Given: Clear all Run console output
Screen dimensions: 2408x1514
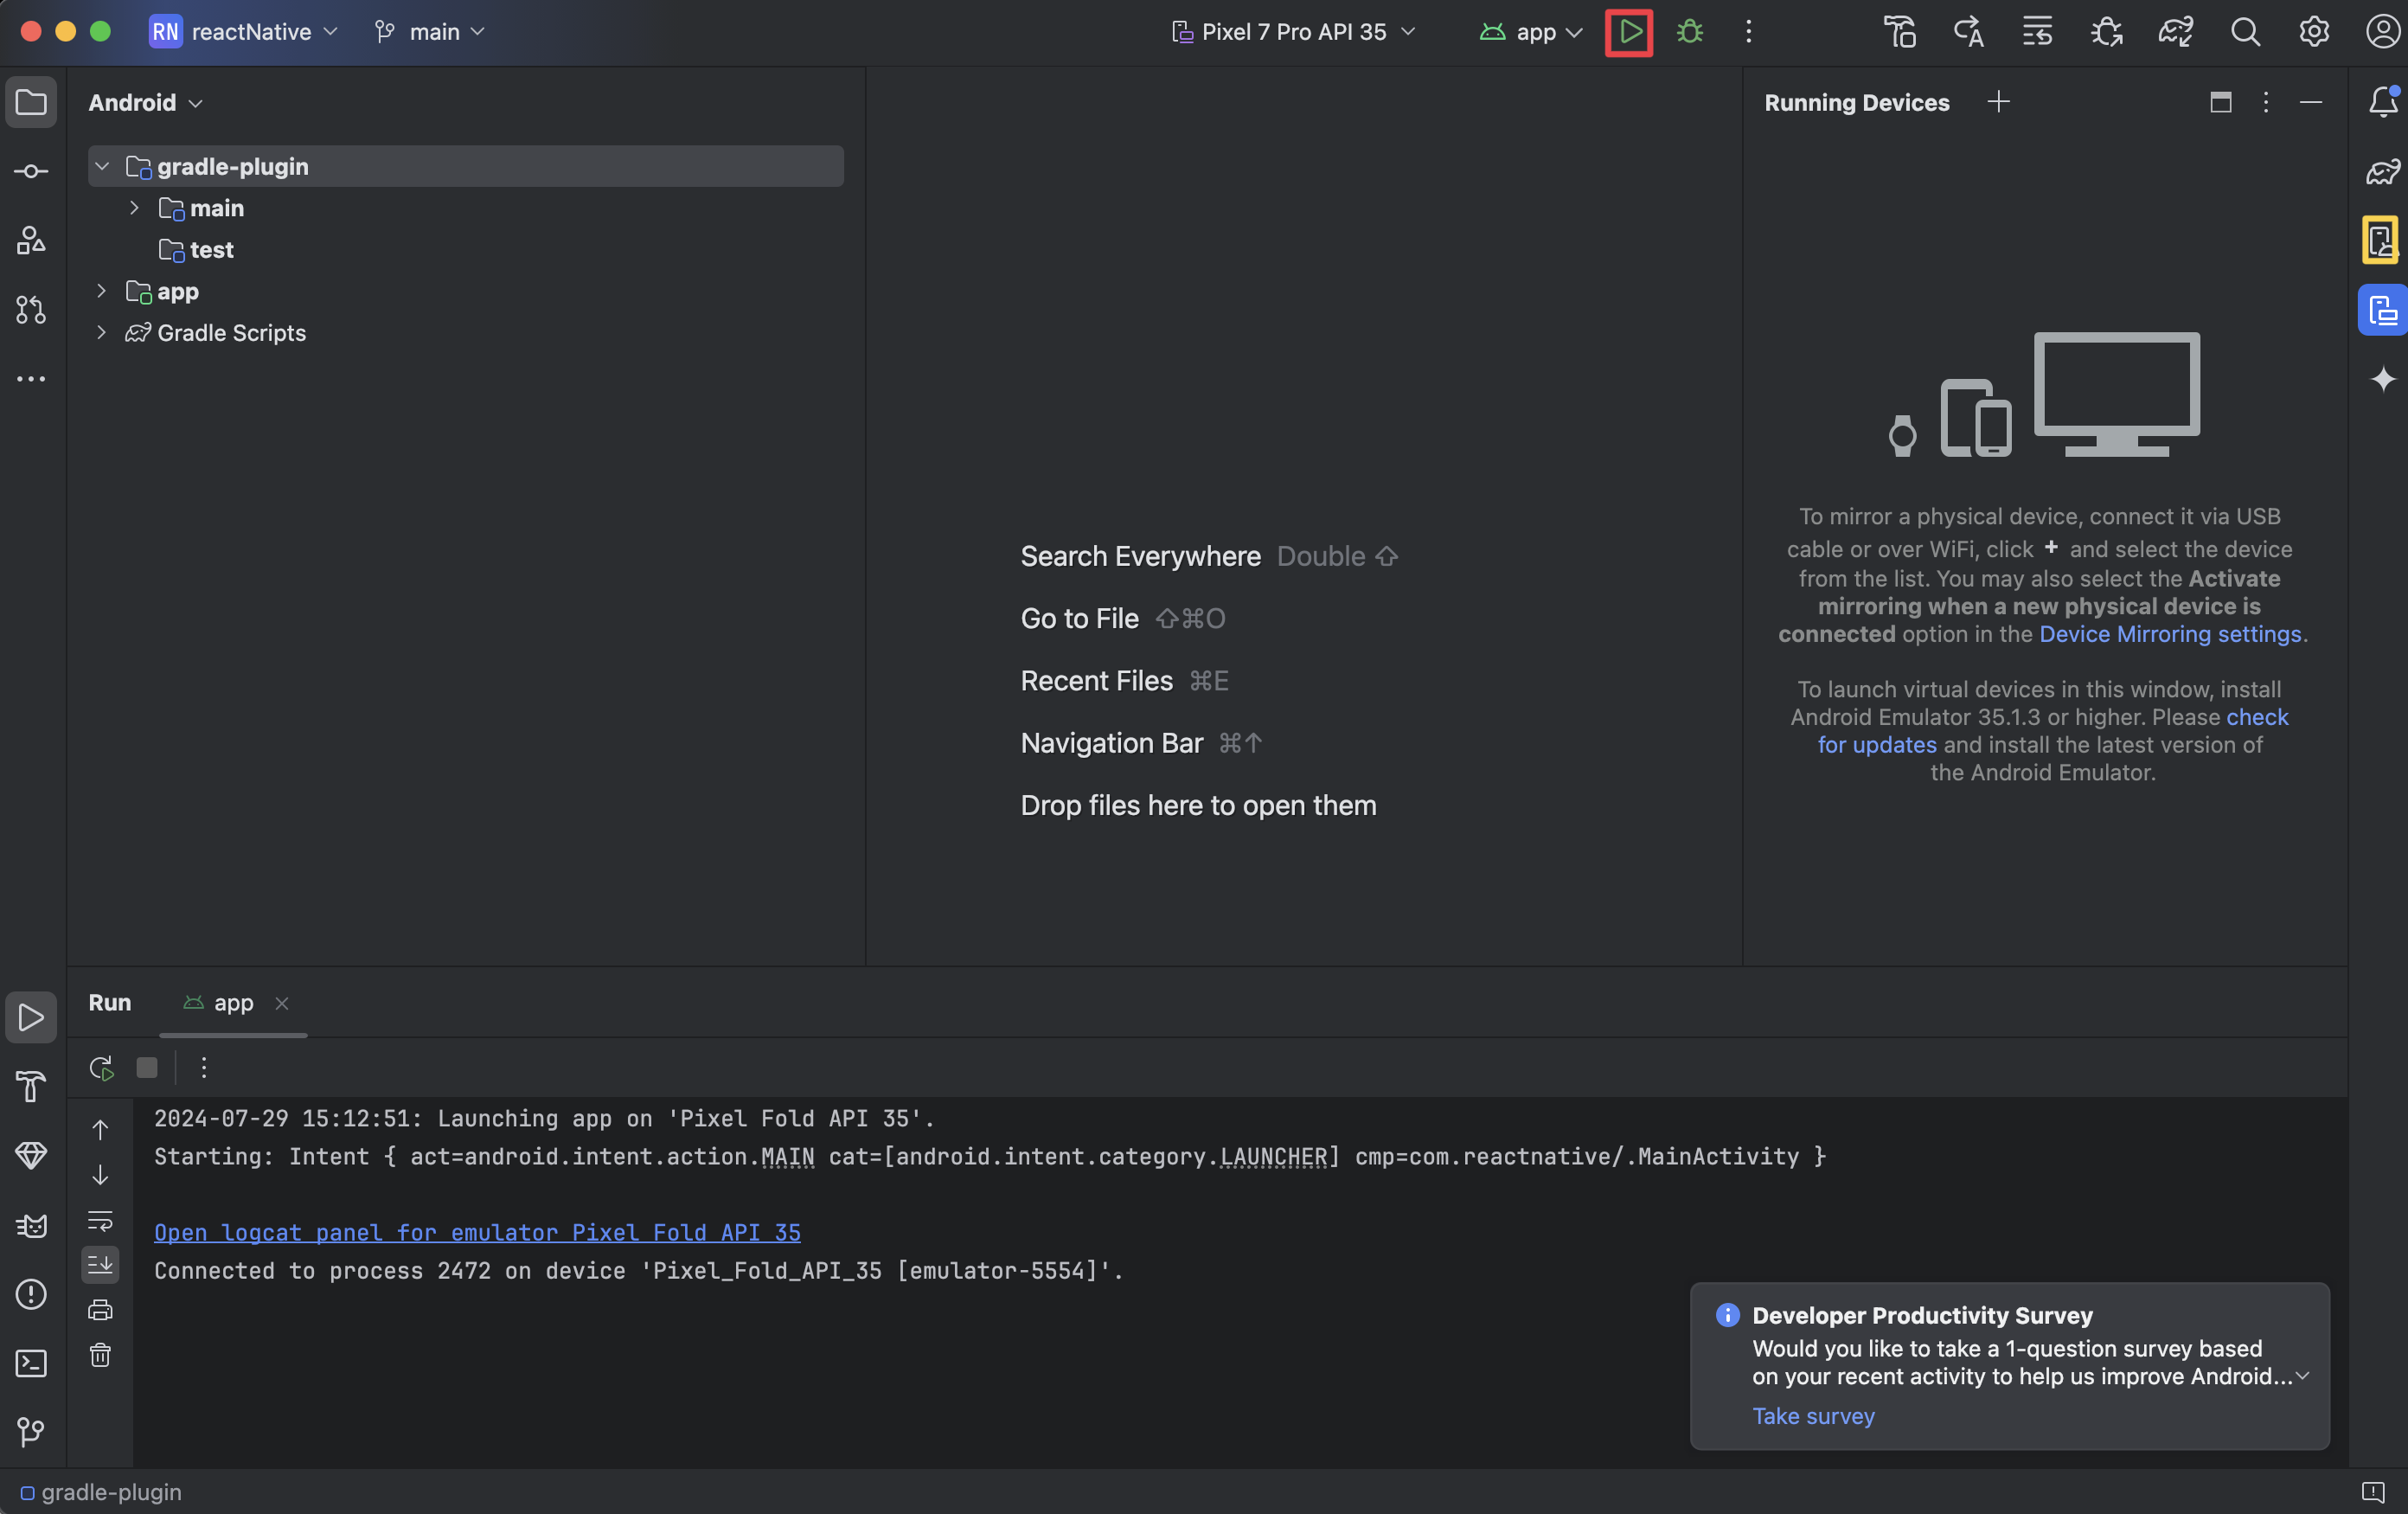Looking at the screenshot, I should (100, 1355).
